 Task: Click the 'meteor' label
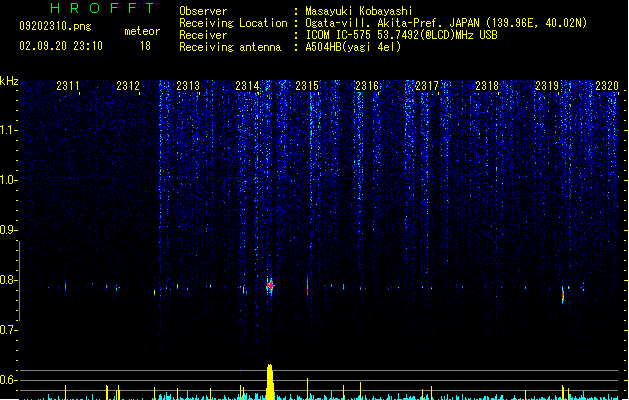click(x=142, y=31)
